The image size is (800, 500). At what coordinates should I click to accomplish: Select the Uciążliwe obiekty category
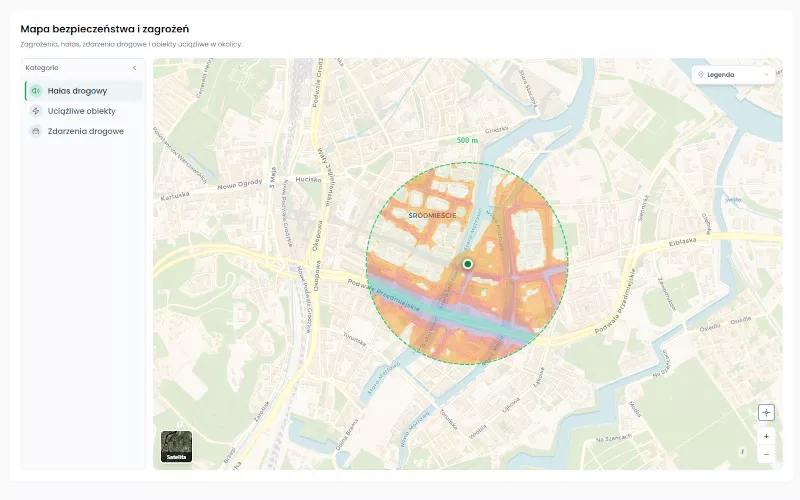coord(83,111)
